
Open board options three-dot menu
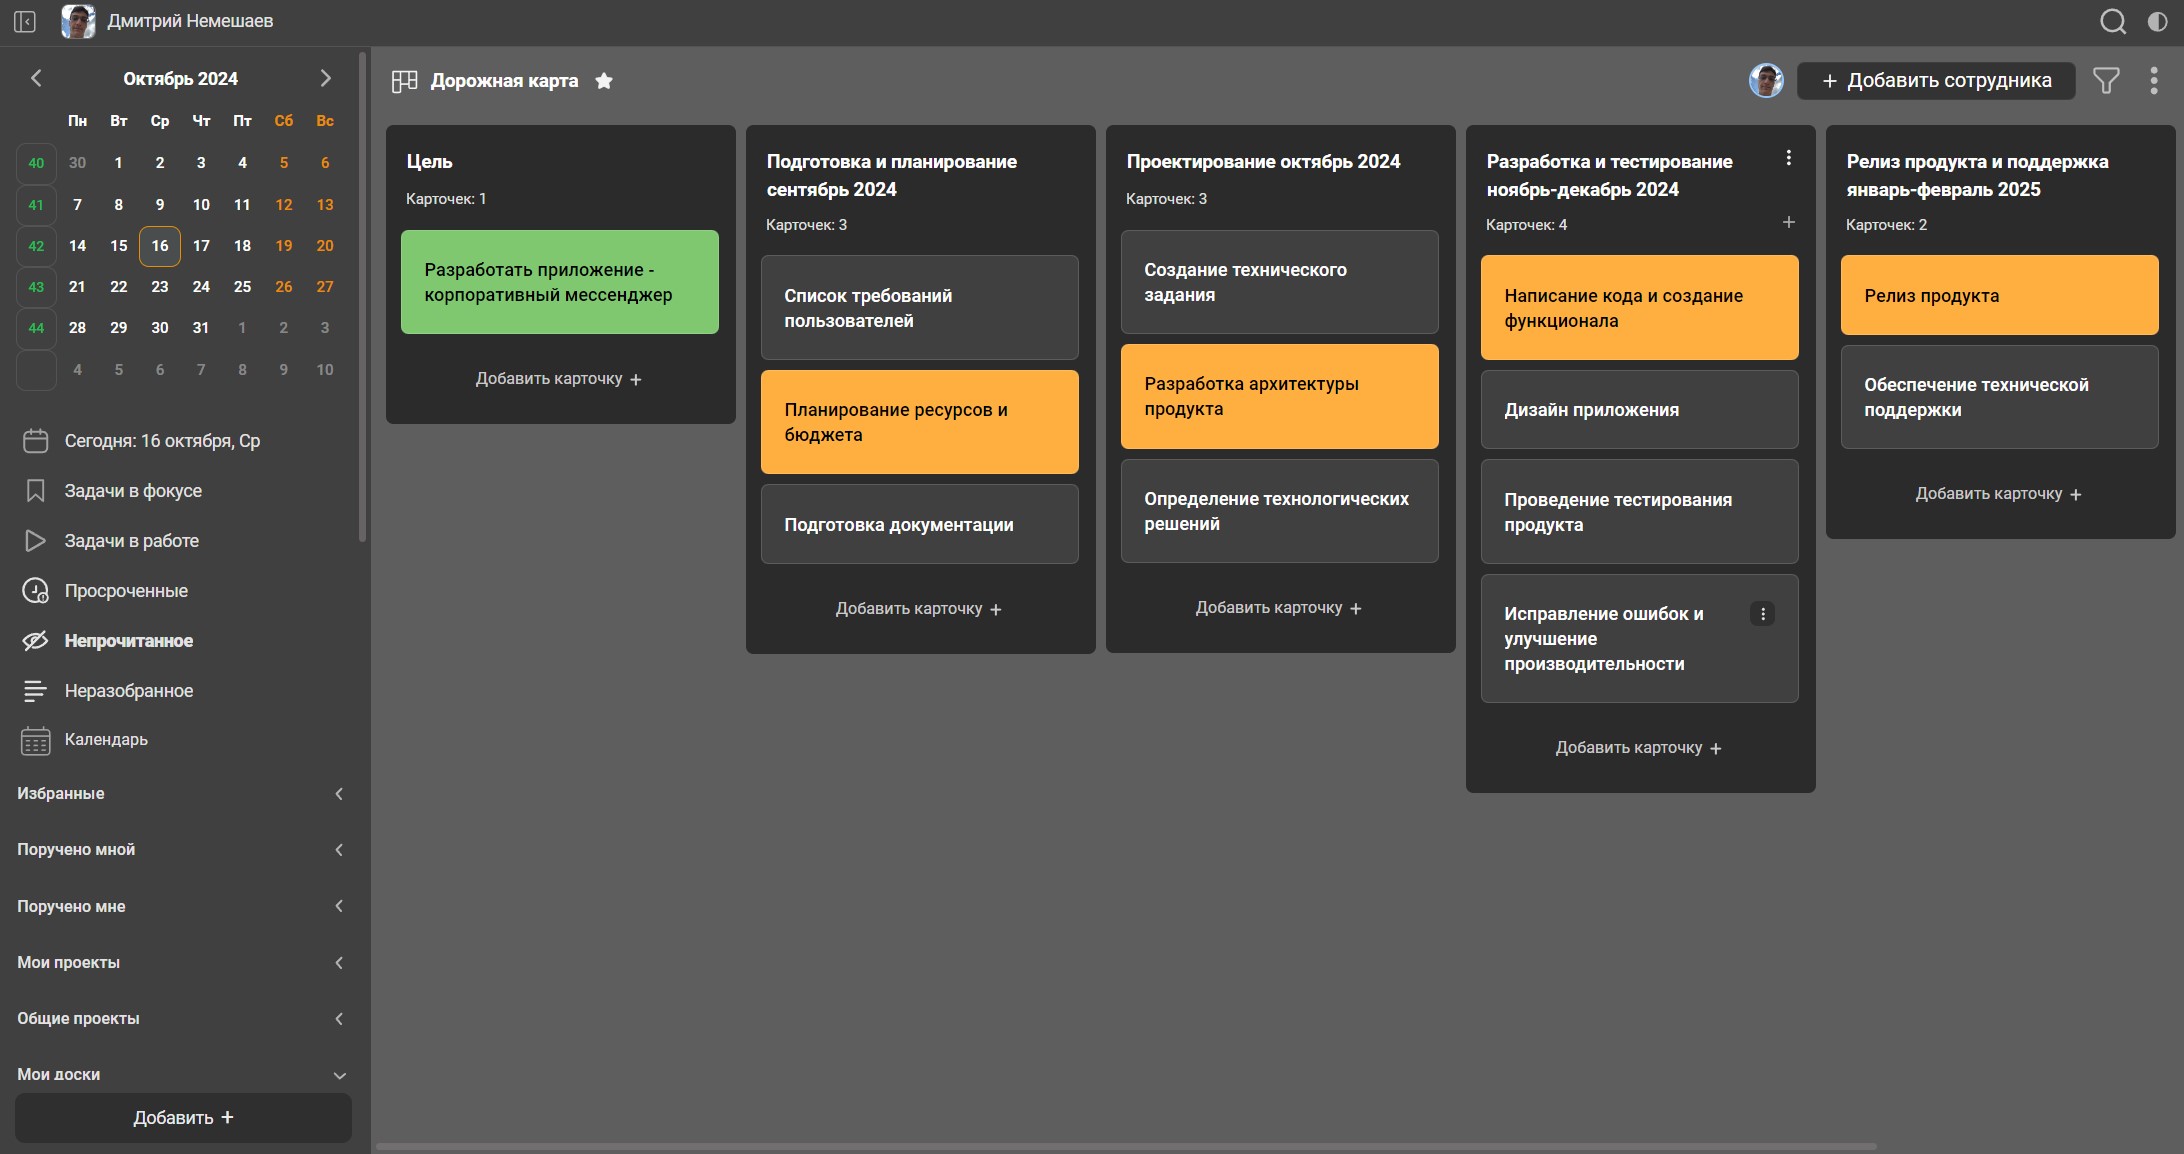(2153, 80)
